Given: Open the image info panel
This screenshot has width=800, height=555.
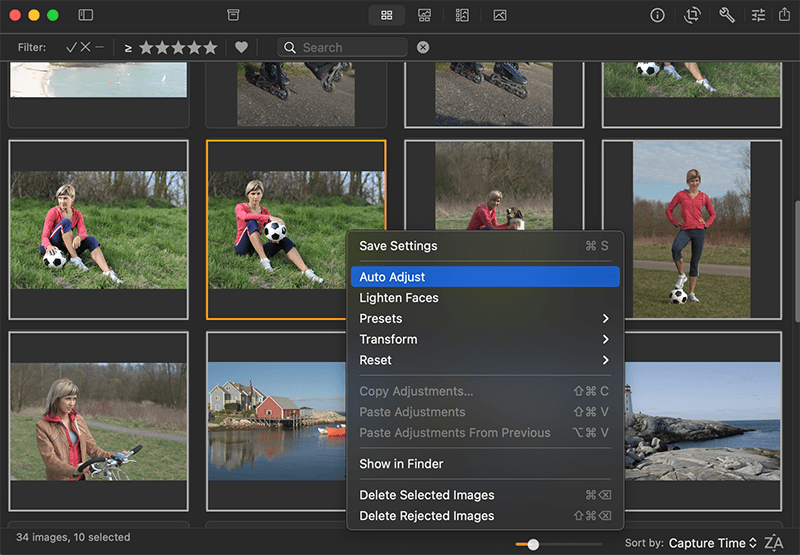Looking at the screenshot, I should 657,15.
